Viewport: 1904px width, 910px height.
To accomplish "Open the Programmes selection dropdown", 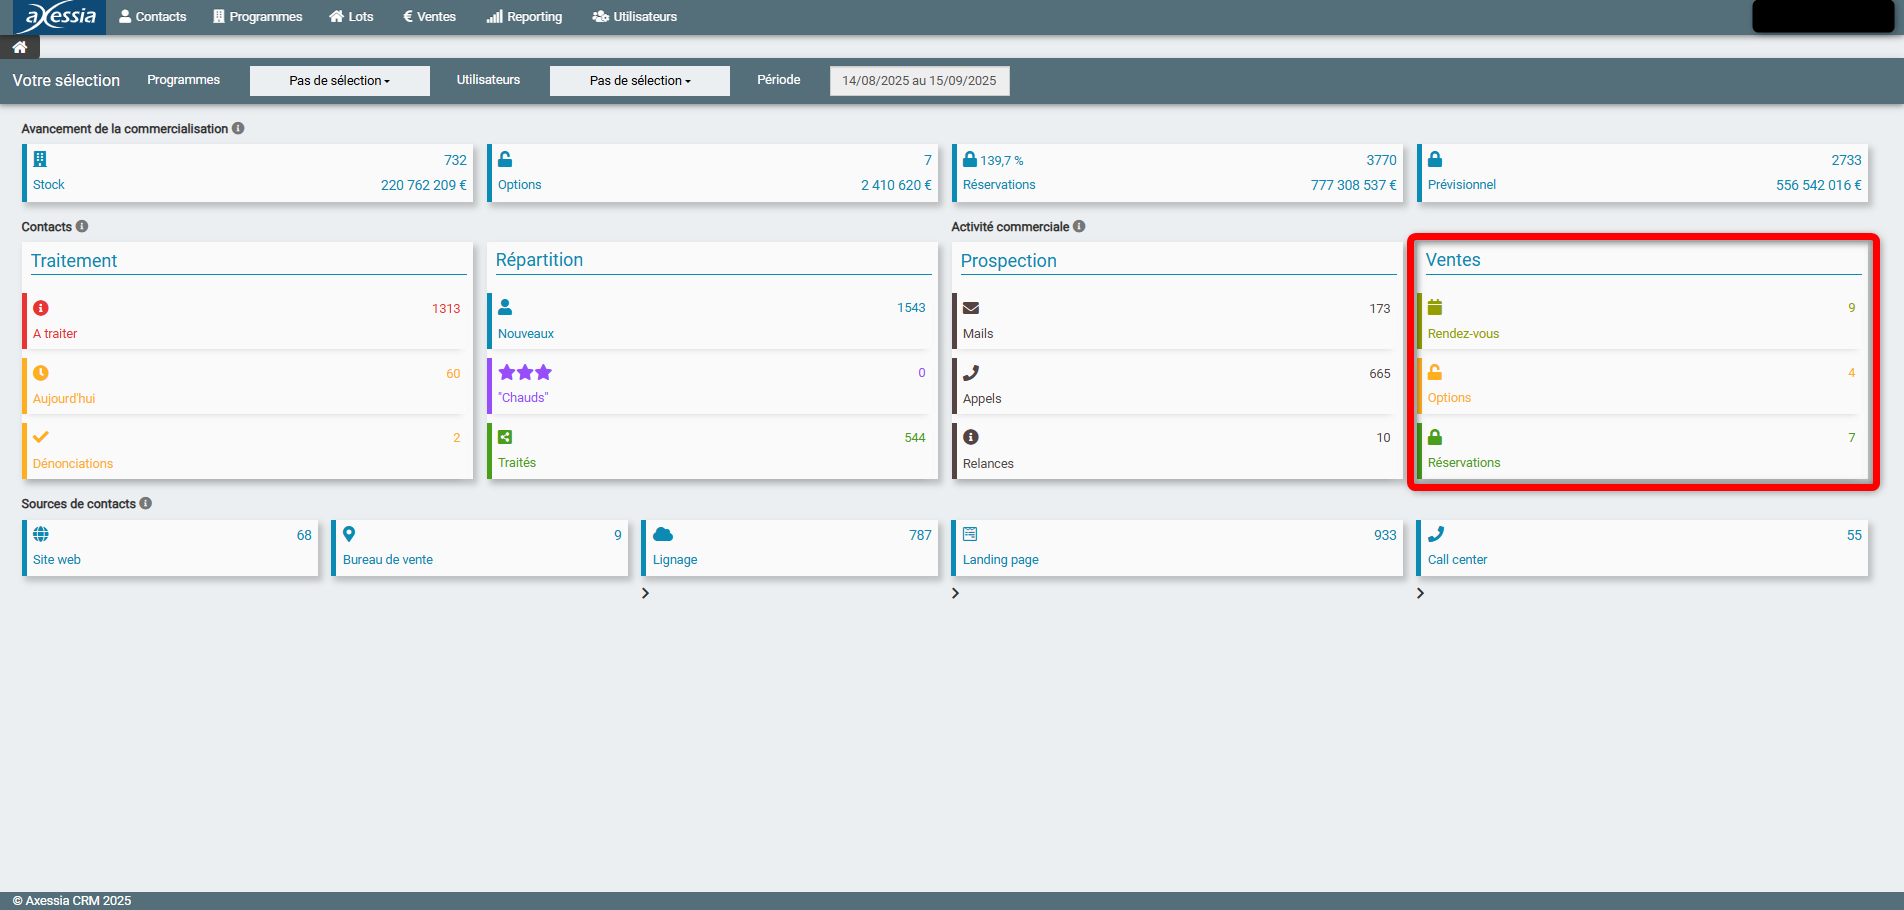I will click(x=340, y=81).
